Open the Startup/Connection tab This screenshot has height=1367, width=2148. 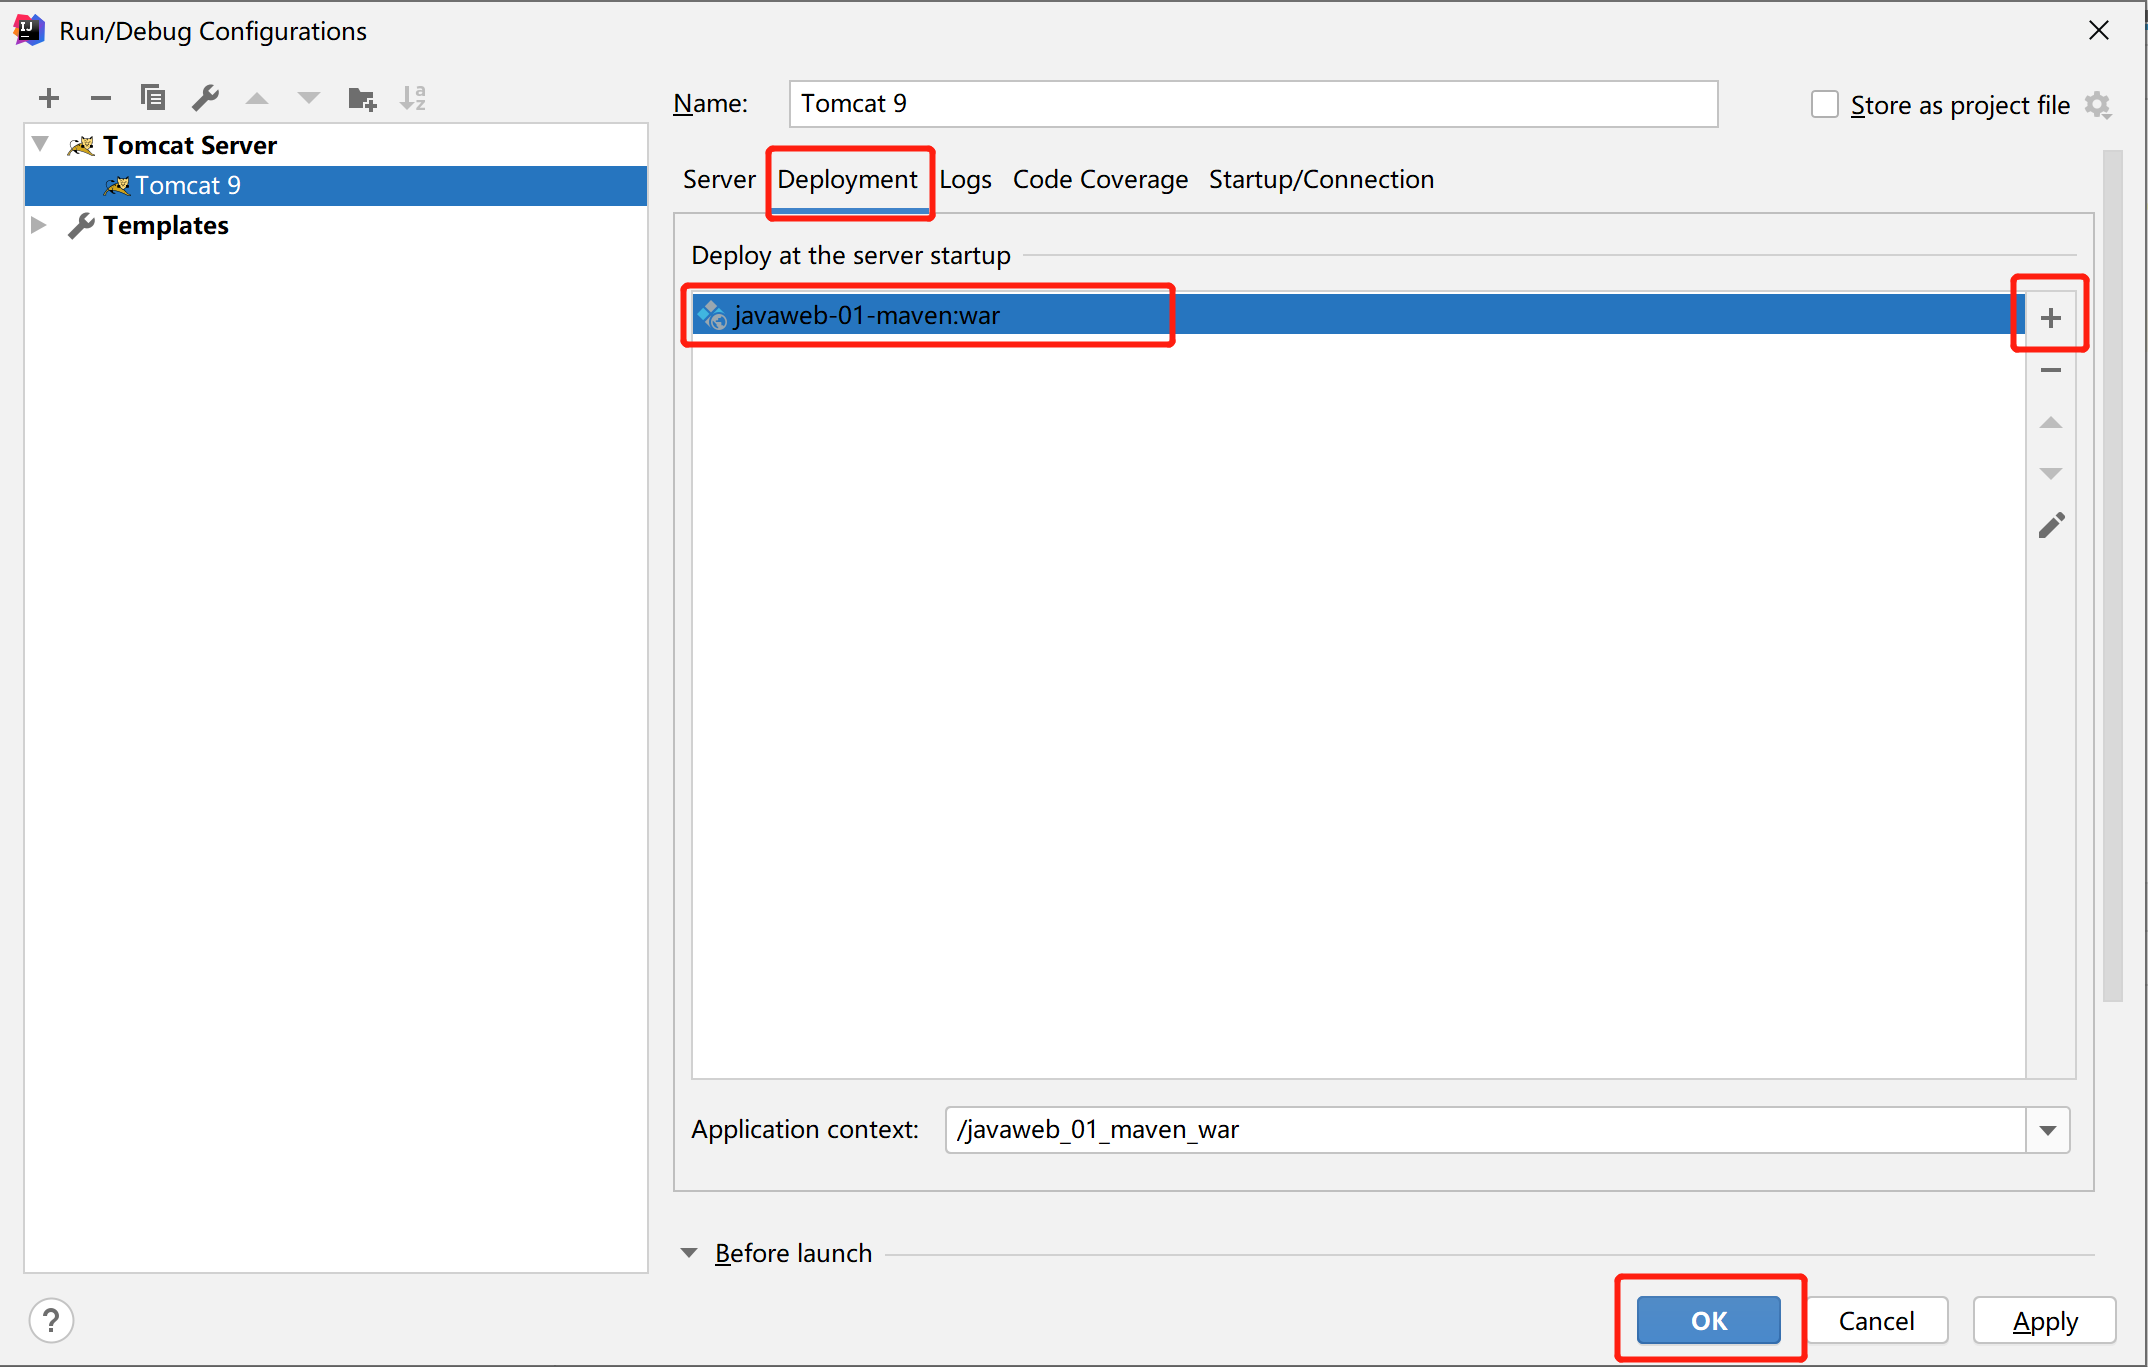coord(1321,180)
